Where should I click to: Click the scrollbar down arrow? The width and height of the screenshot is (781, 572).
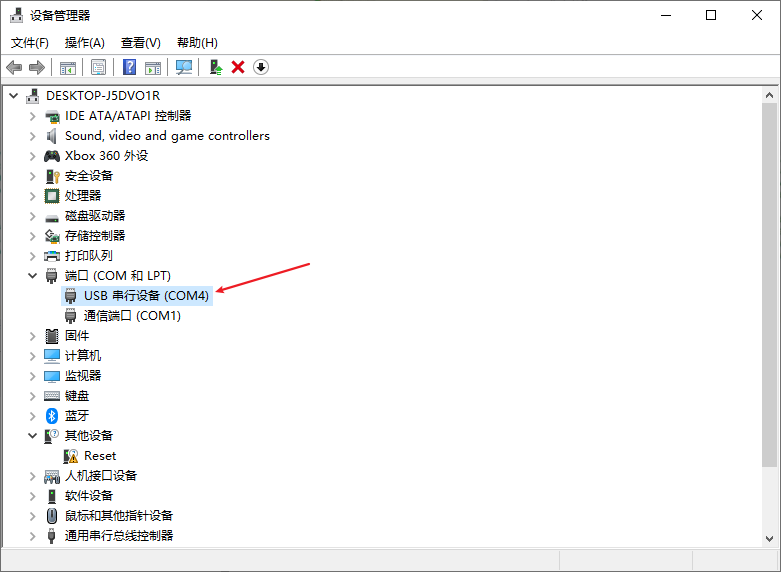coord(769,539)
